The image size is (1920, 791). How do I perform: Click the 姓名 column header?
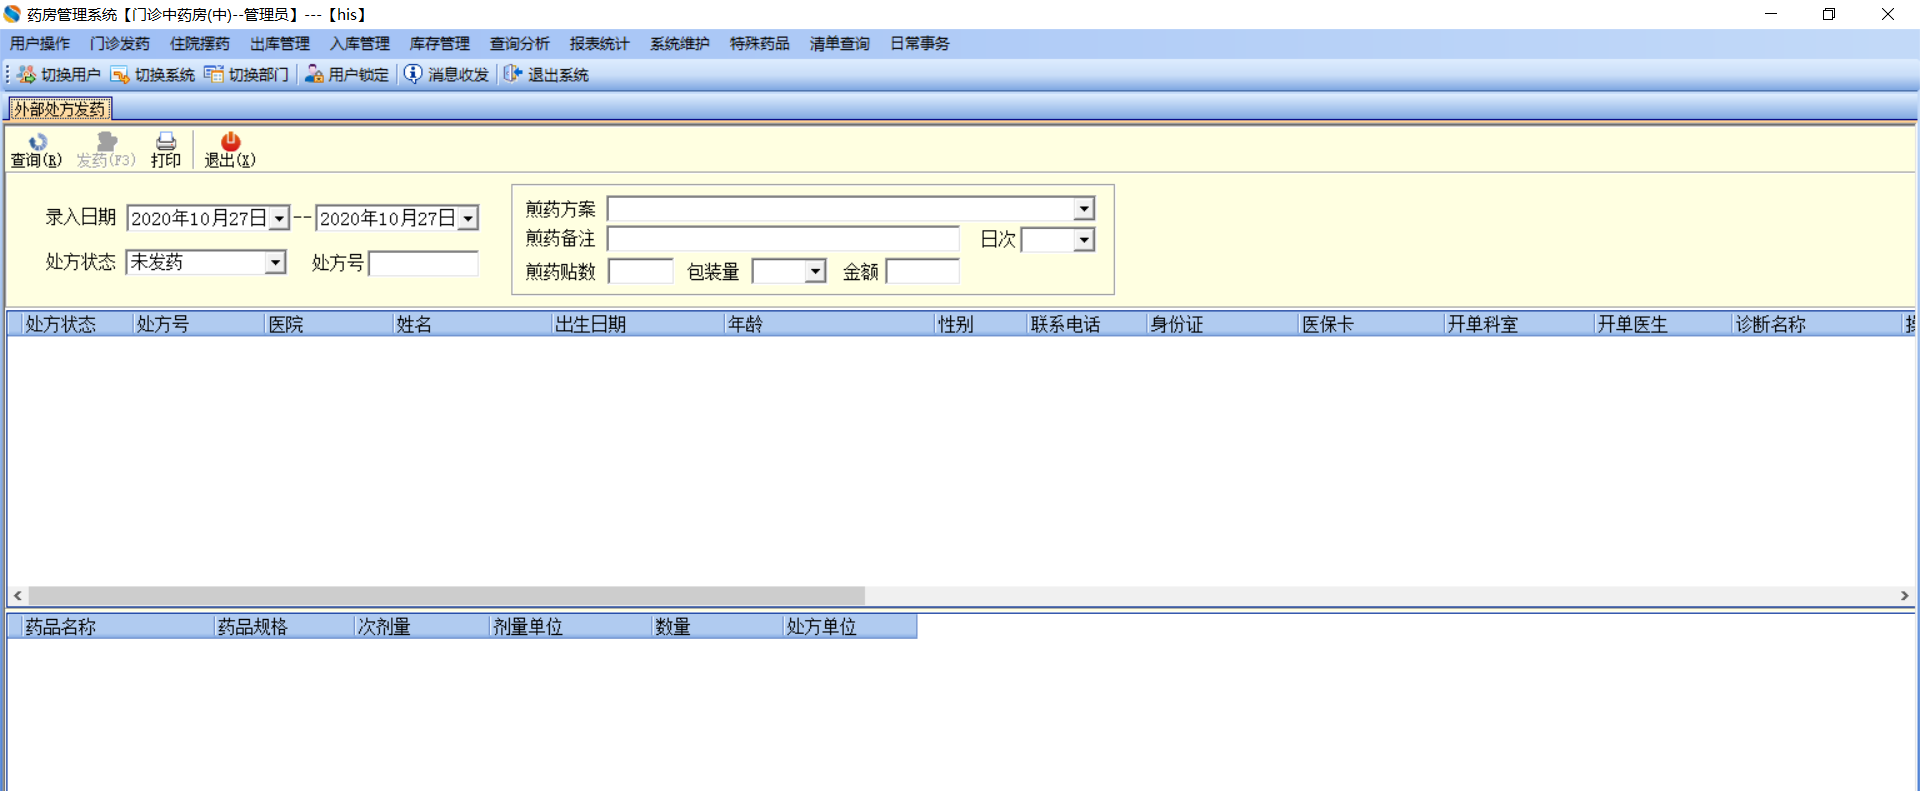(x=473, y=324)
